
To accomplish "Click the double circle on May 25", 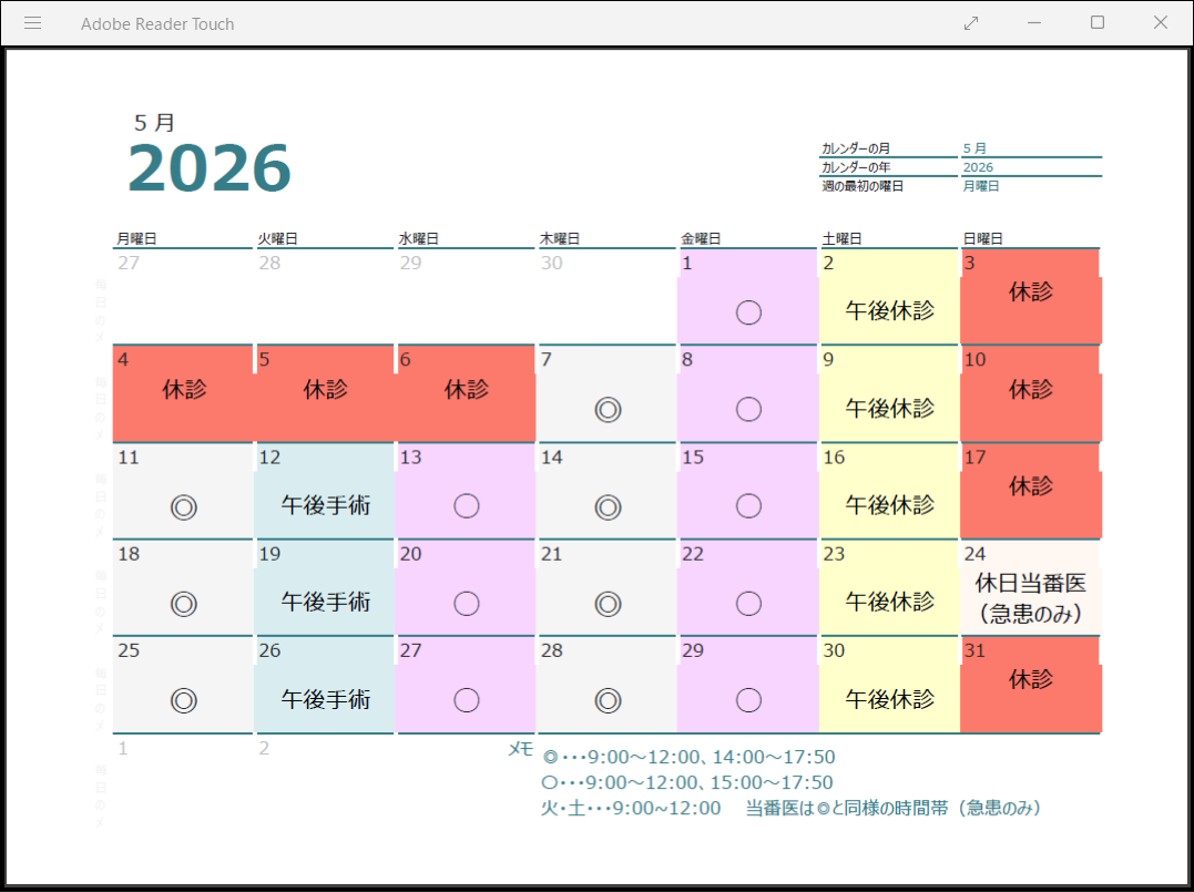I will pos(183,700).
